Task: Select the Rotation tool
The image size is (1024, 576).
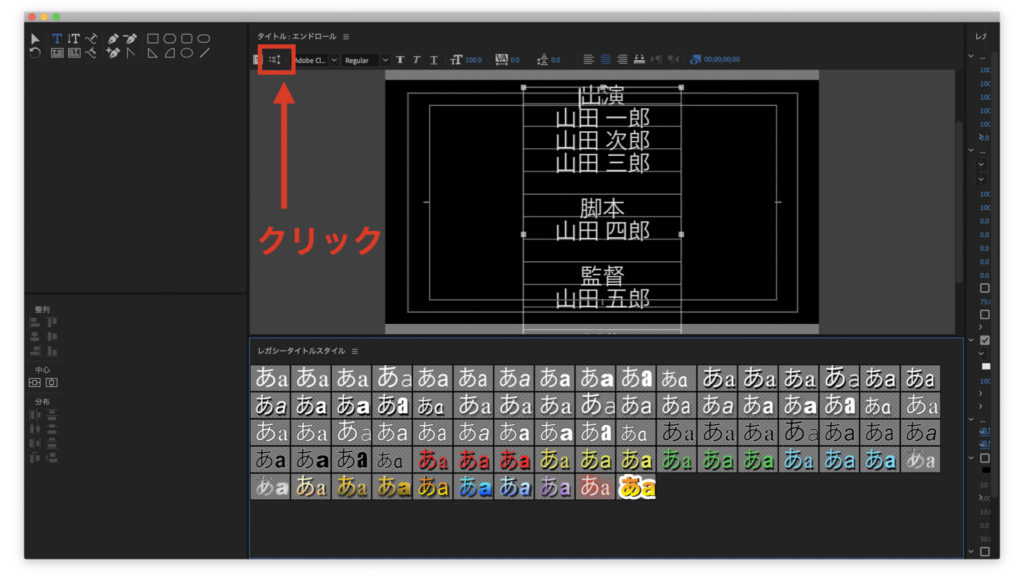Action: pyautogui.click(x=35, y=52)
